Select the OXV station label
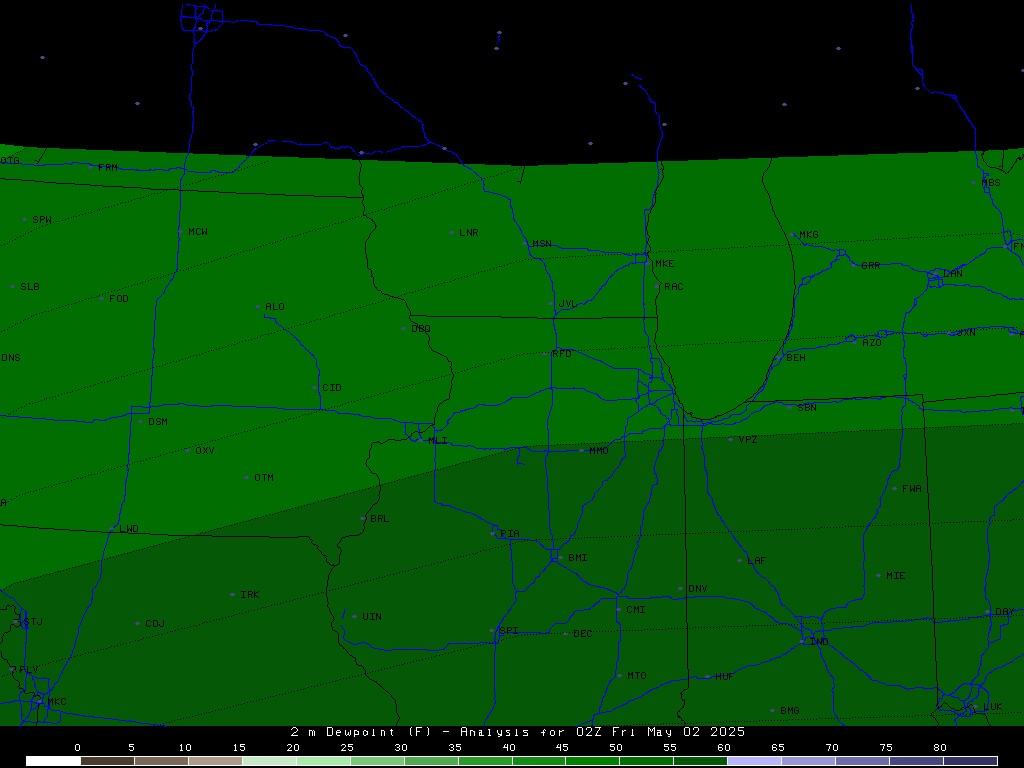Viewport: 1024px width, 768px height. (x=204, y=451)
